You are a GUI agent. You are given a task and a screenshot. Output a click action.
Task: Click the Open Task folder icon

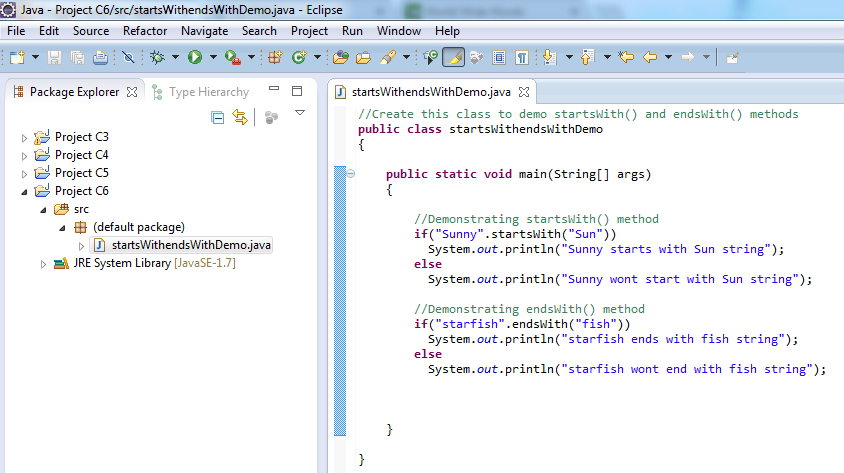[x=364, y=57]
